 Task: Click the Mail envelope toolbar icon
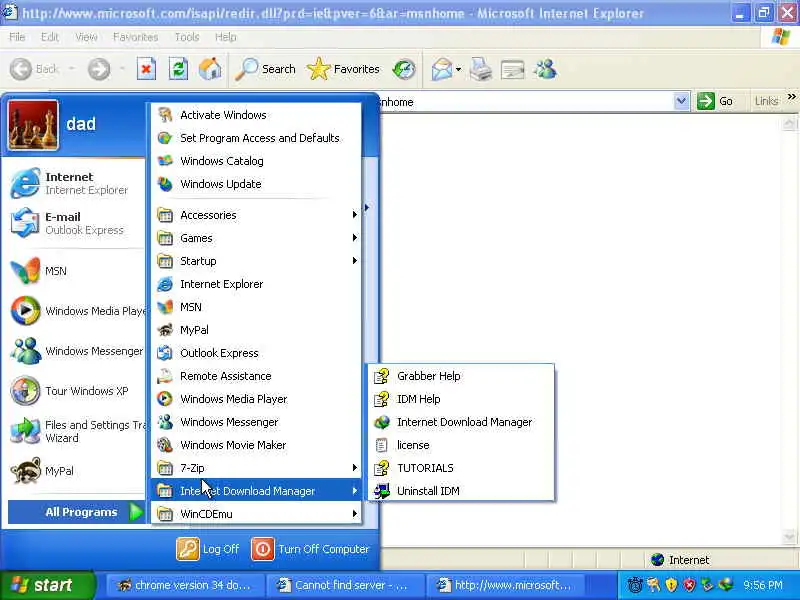pos(442,69)
